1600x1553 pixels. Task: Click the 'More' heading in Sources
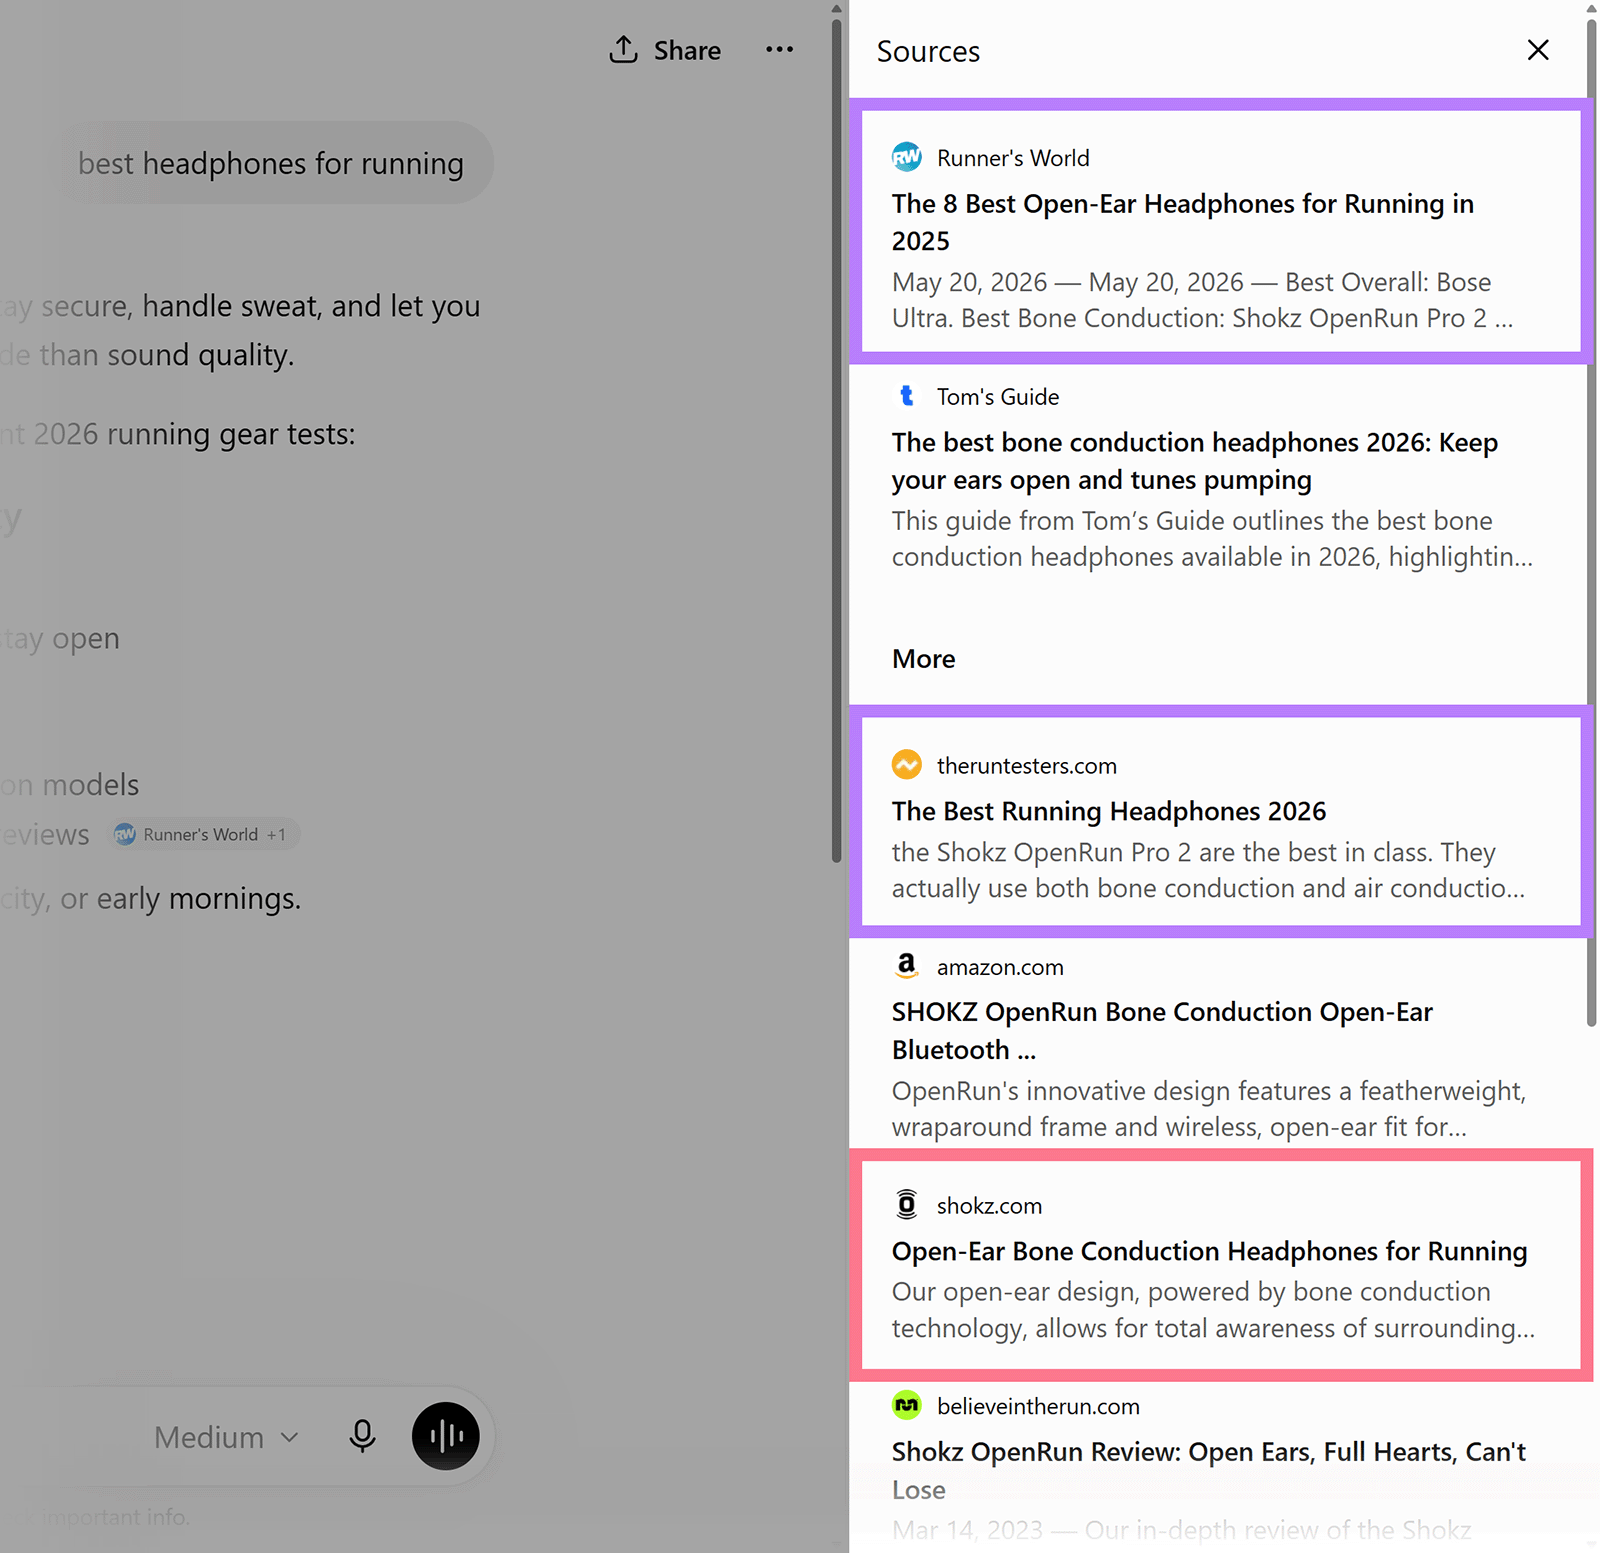click(x=923, y=658)
